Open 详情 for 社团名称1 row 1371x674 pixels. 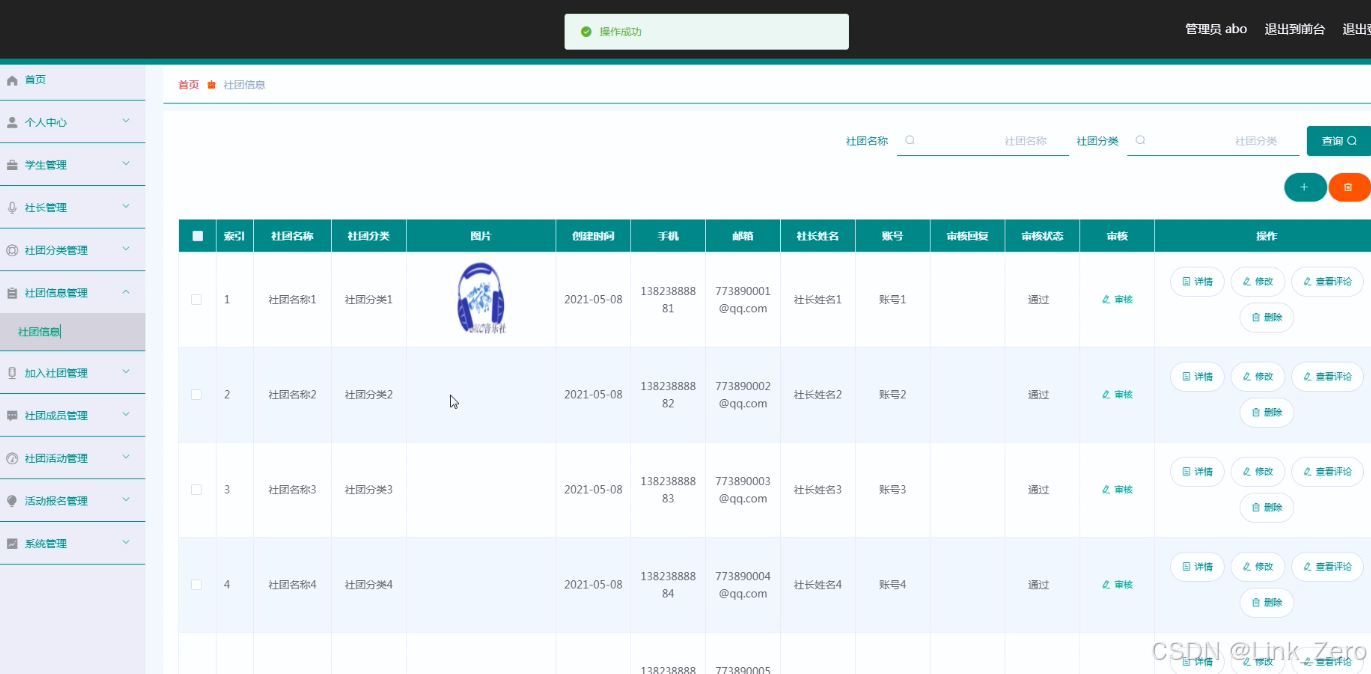1197,282
